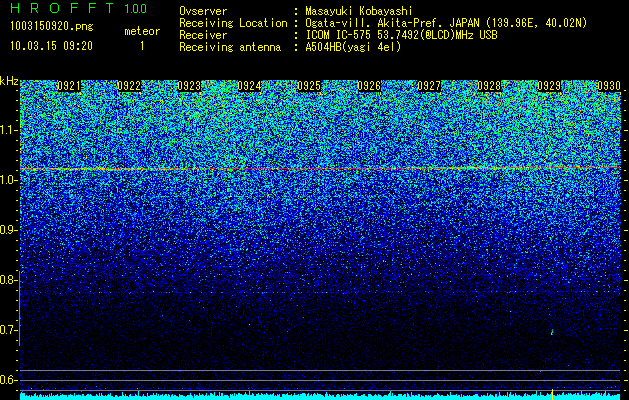Click the 0925 time marker
Screen dimensions: 629x400
(309, 86)
